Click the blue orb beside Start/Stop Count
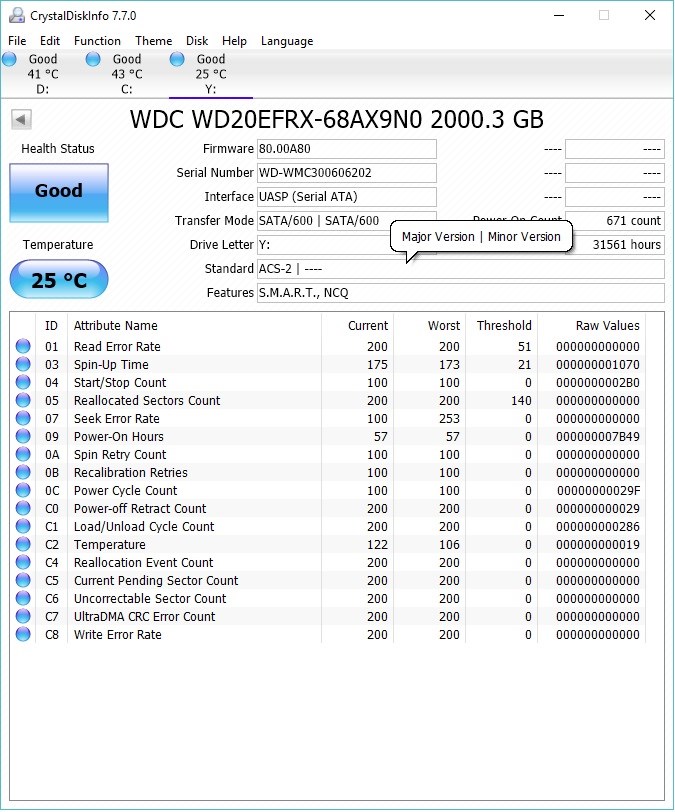Image resolution: width=675 pixels, height=812 pixels. (x=23, y=382)
